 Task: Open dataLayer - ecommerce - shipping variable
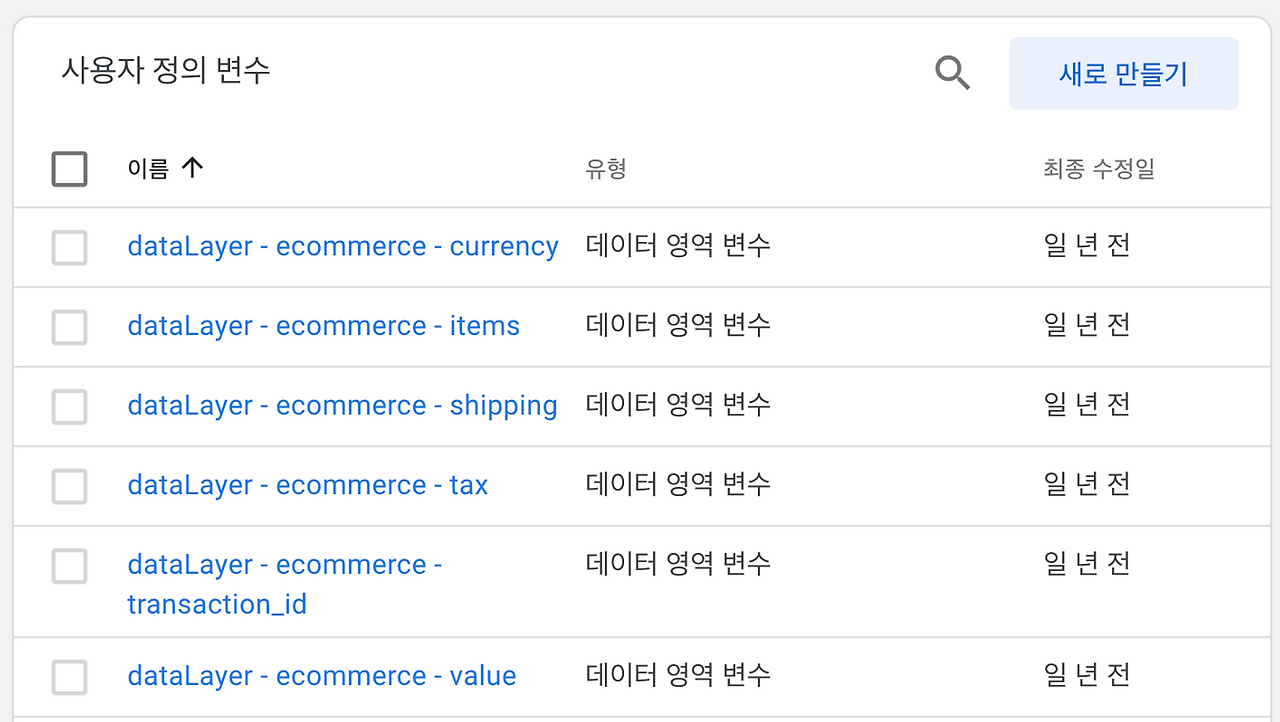(342, 406)
